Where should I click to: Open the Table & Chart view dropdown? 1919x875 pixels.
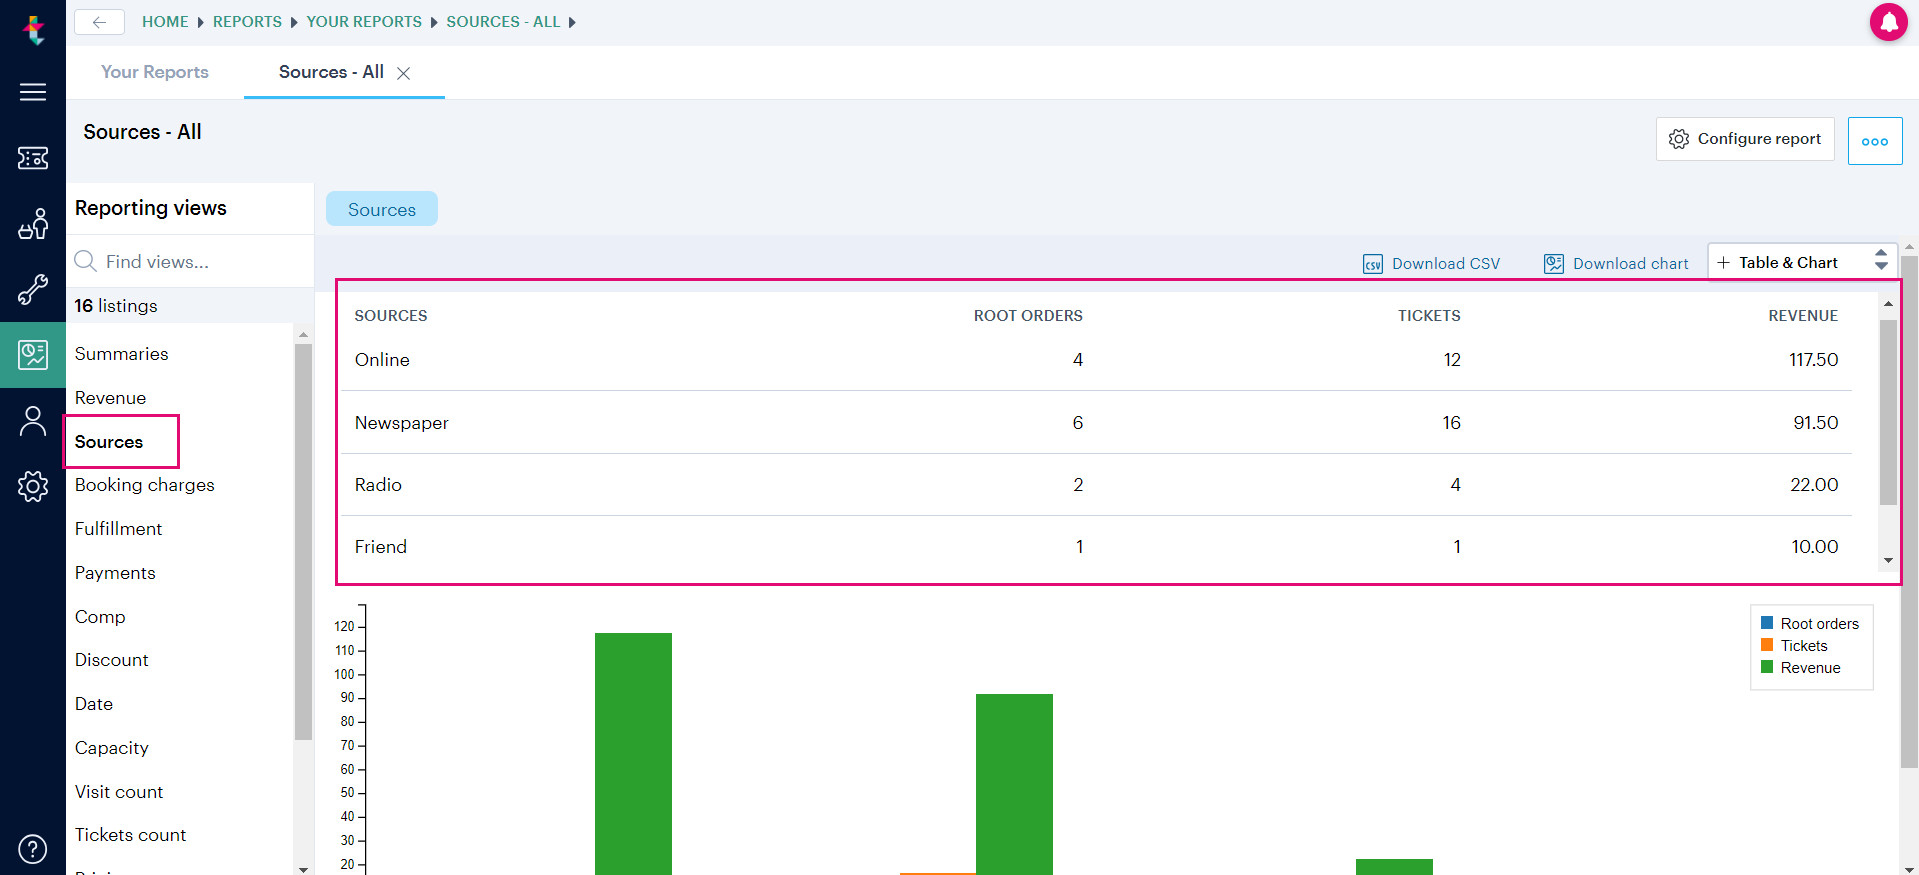tap(1802, 262)
